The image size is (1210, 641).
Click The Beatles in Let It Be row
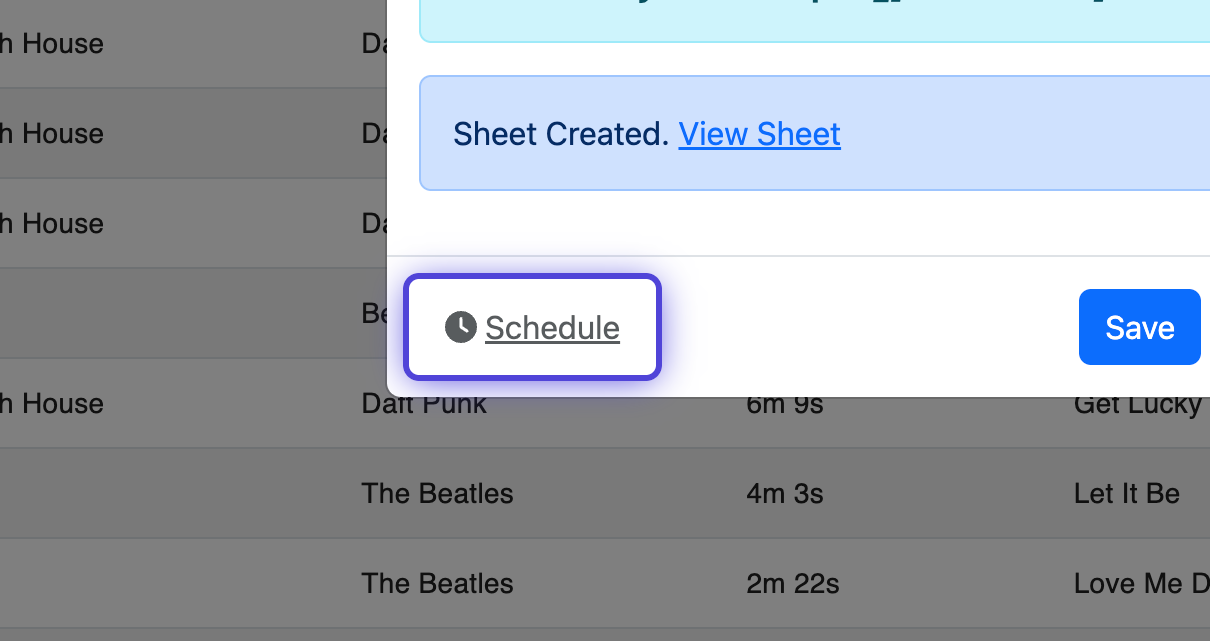coord(437,493)
